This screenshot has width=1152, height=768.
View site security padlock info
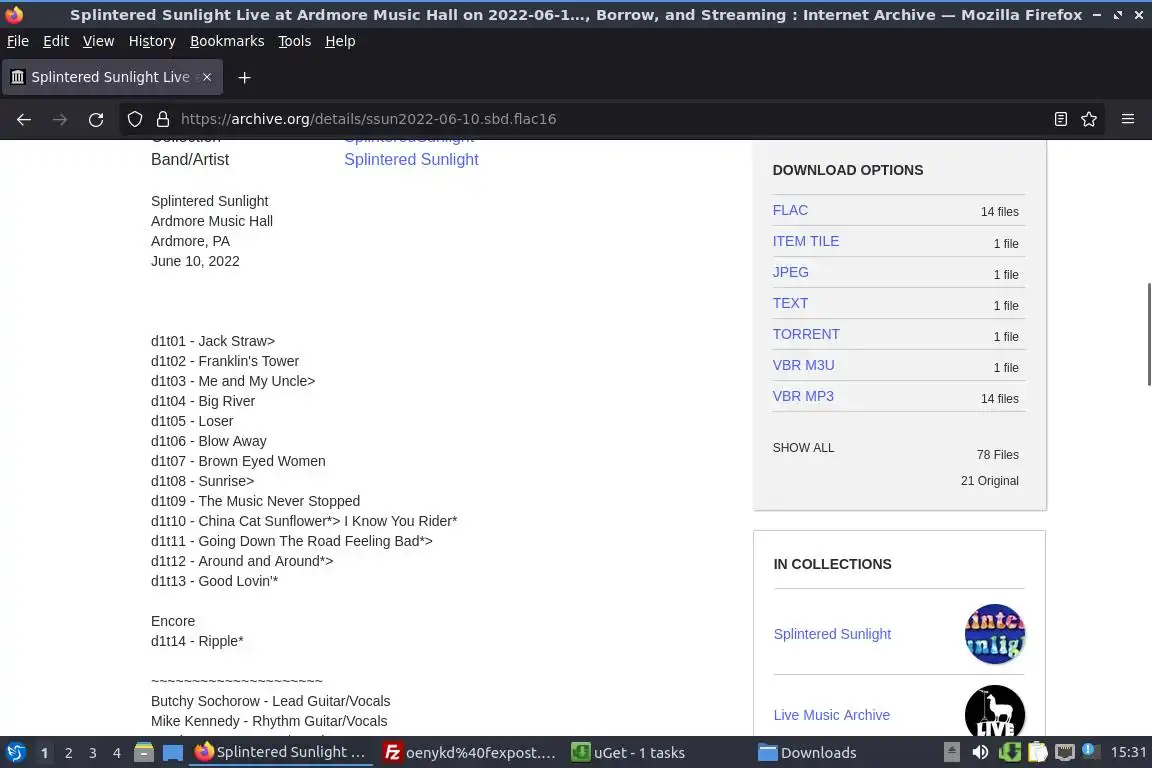163,119
